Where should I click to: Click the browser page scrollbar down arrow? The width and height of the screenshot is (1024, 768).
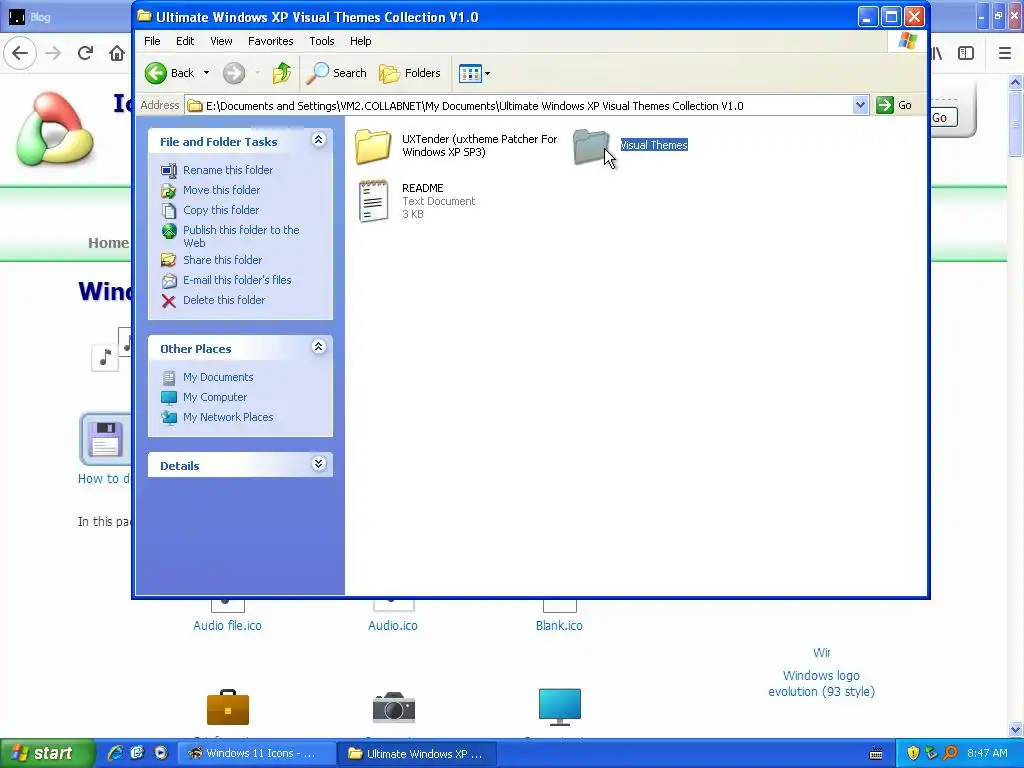1015,729
